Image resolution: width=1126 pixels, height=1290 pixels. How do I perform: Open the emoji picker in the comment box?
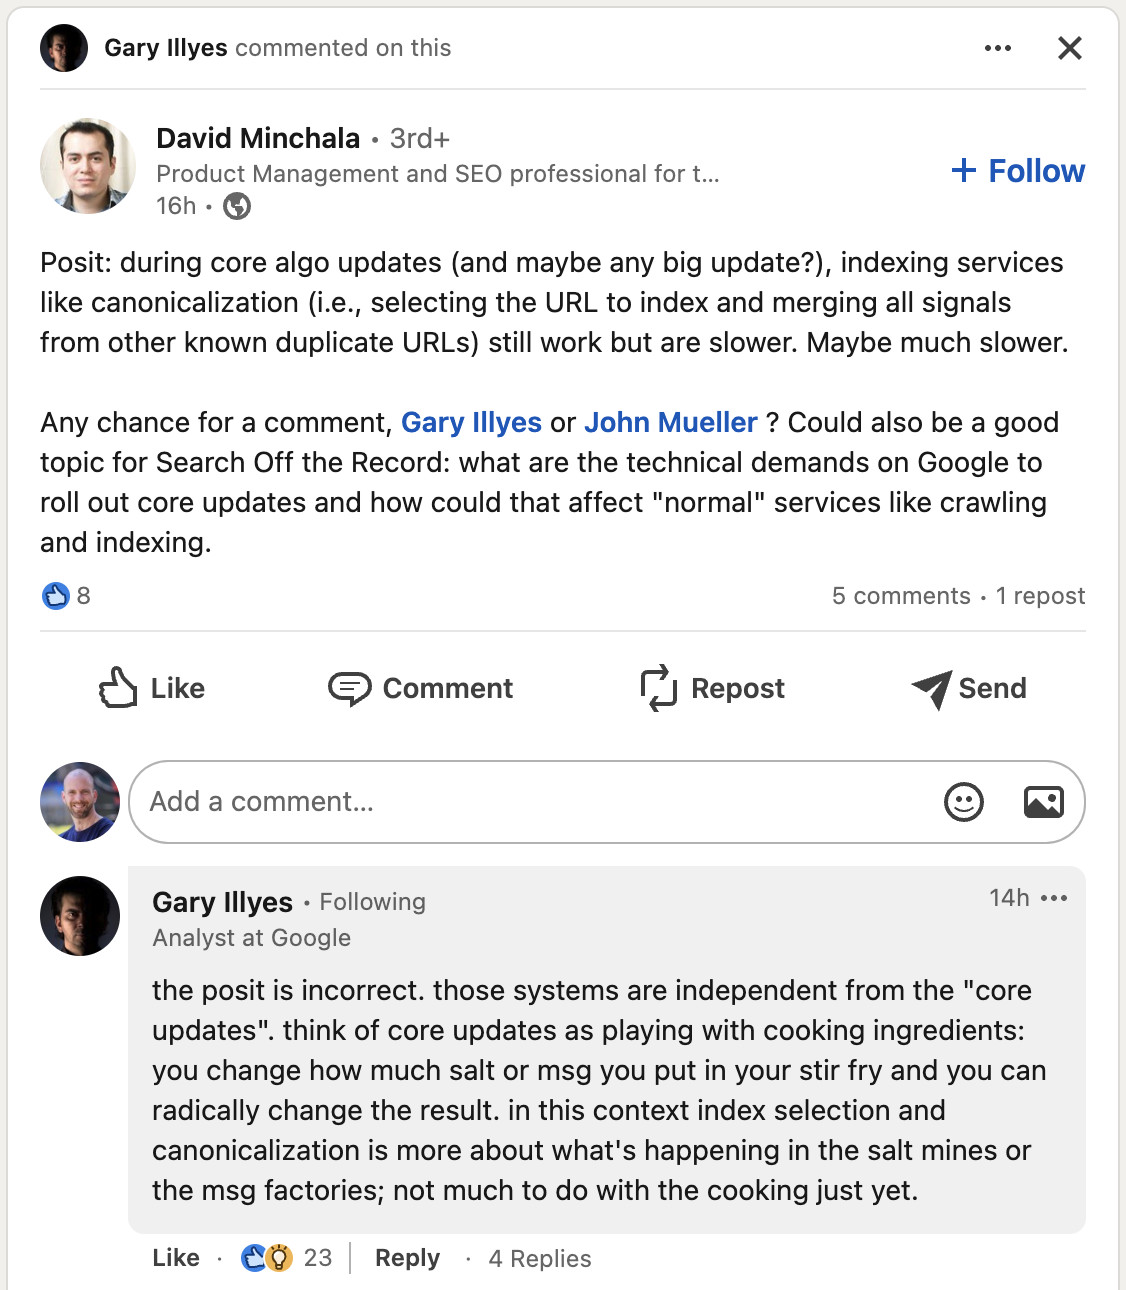(x=963, y=802)
